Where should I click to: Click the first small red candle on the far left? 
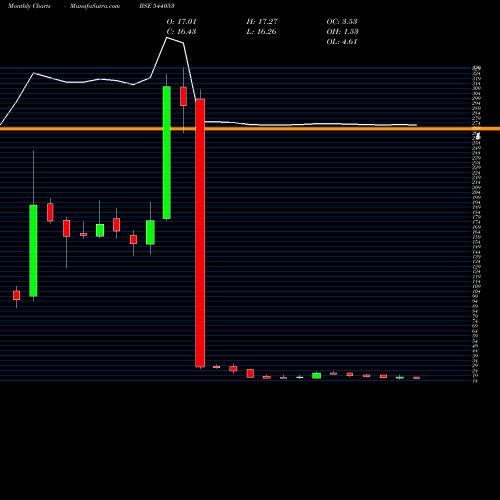tap(17, 295)
